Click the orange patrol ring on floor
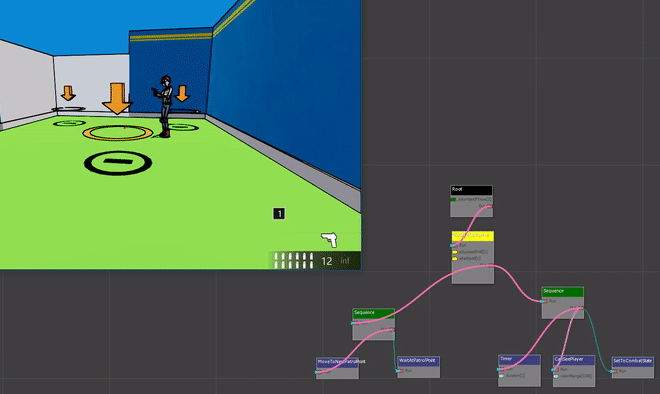The width and height of the screenshot is (660, 394). pyautogui.click(x=117, y=133)
